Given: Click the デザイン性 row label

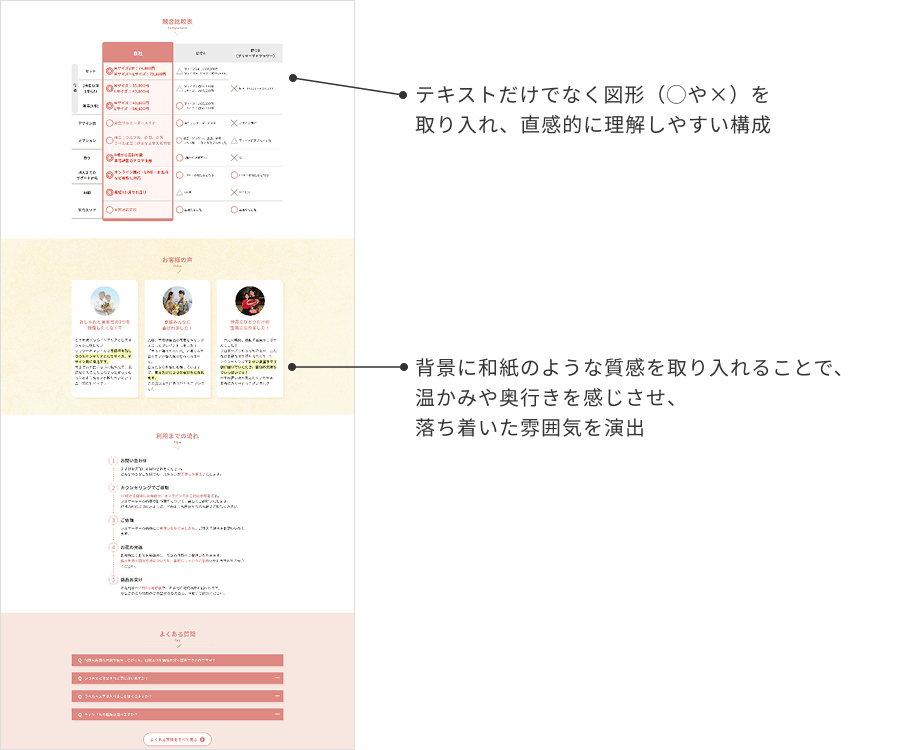Looking at the screenshot, I should pos(87,123).
